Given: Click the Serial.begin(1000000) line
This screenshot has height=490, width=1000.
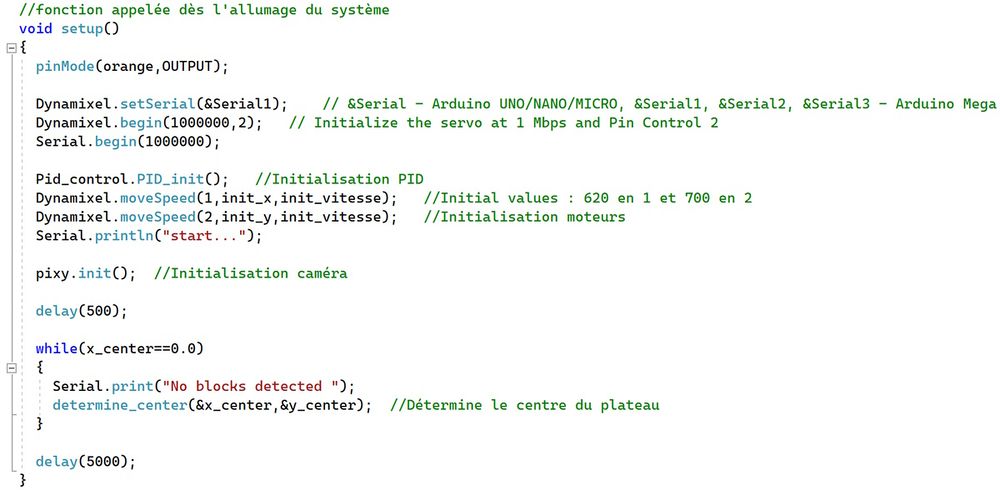Looking at the screenshot, I should pos(127,142).
